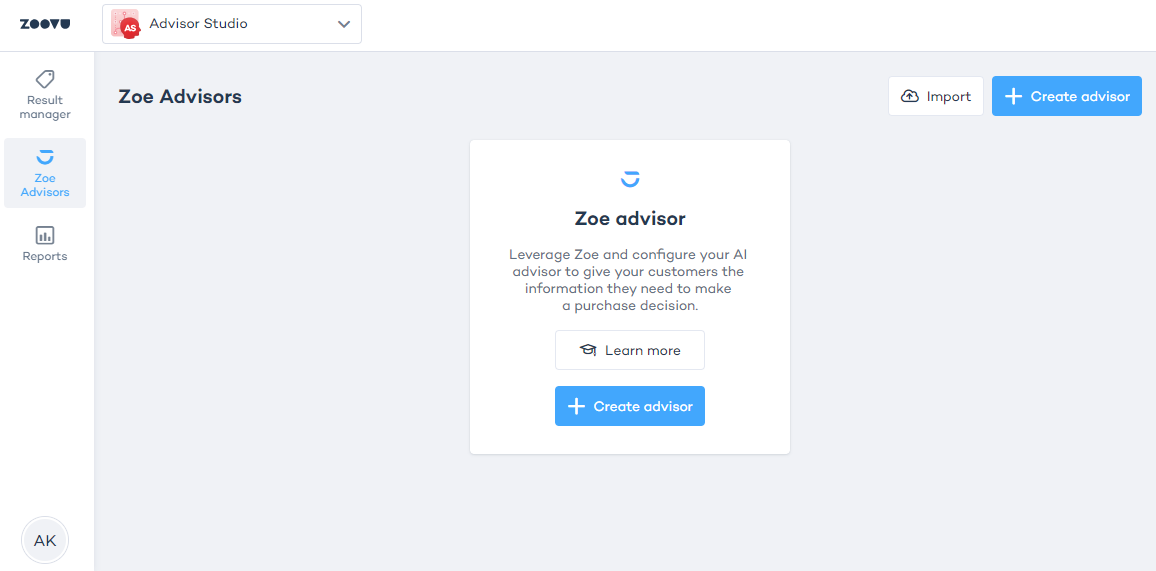Click the Zoe smile icon in the card
Screen dimensions: 1156x571
pyautogui.click(x=630, y=179)
